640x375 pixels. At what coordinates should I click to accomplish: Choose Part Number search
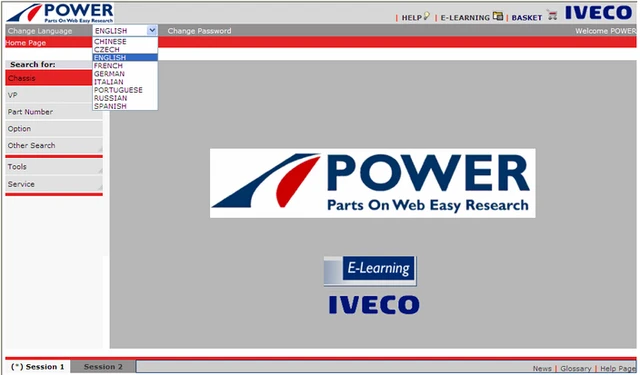pyautogui.click(x=54, y=112)
